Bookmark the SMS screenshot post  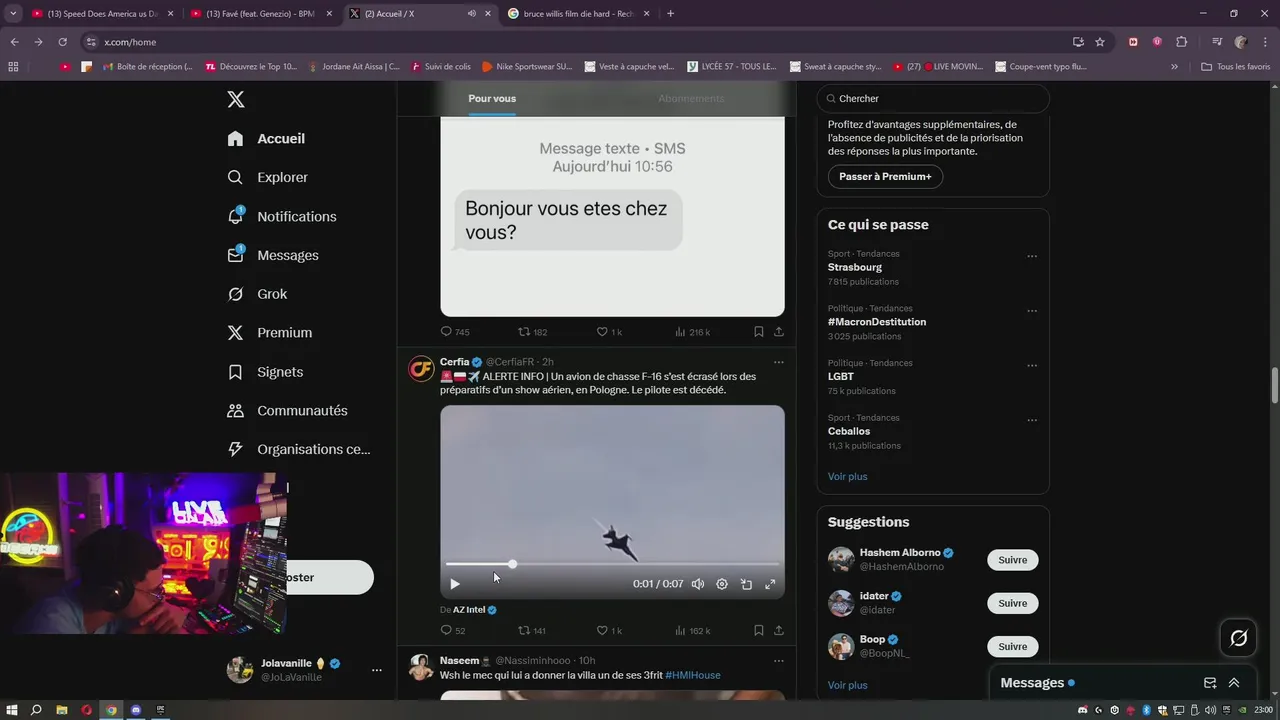coord(759,331)
